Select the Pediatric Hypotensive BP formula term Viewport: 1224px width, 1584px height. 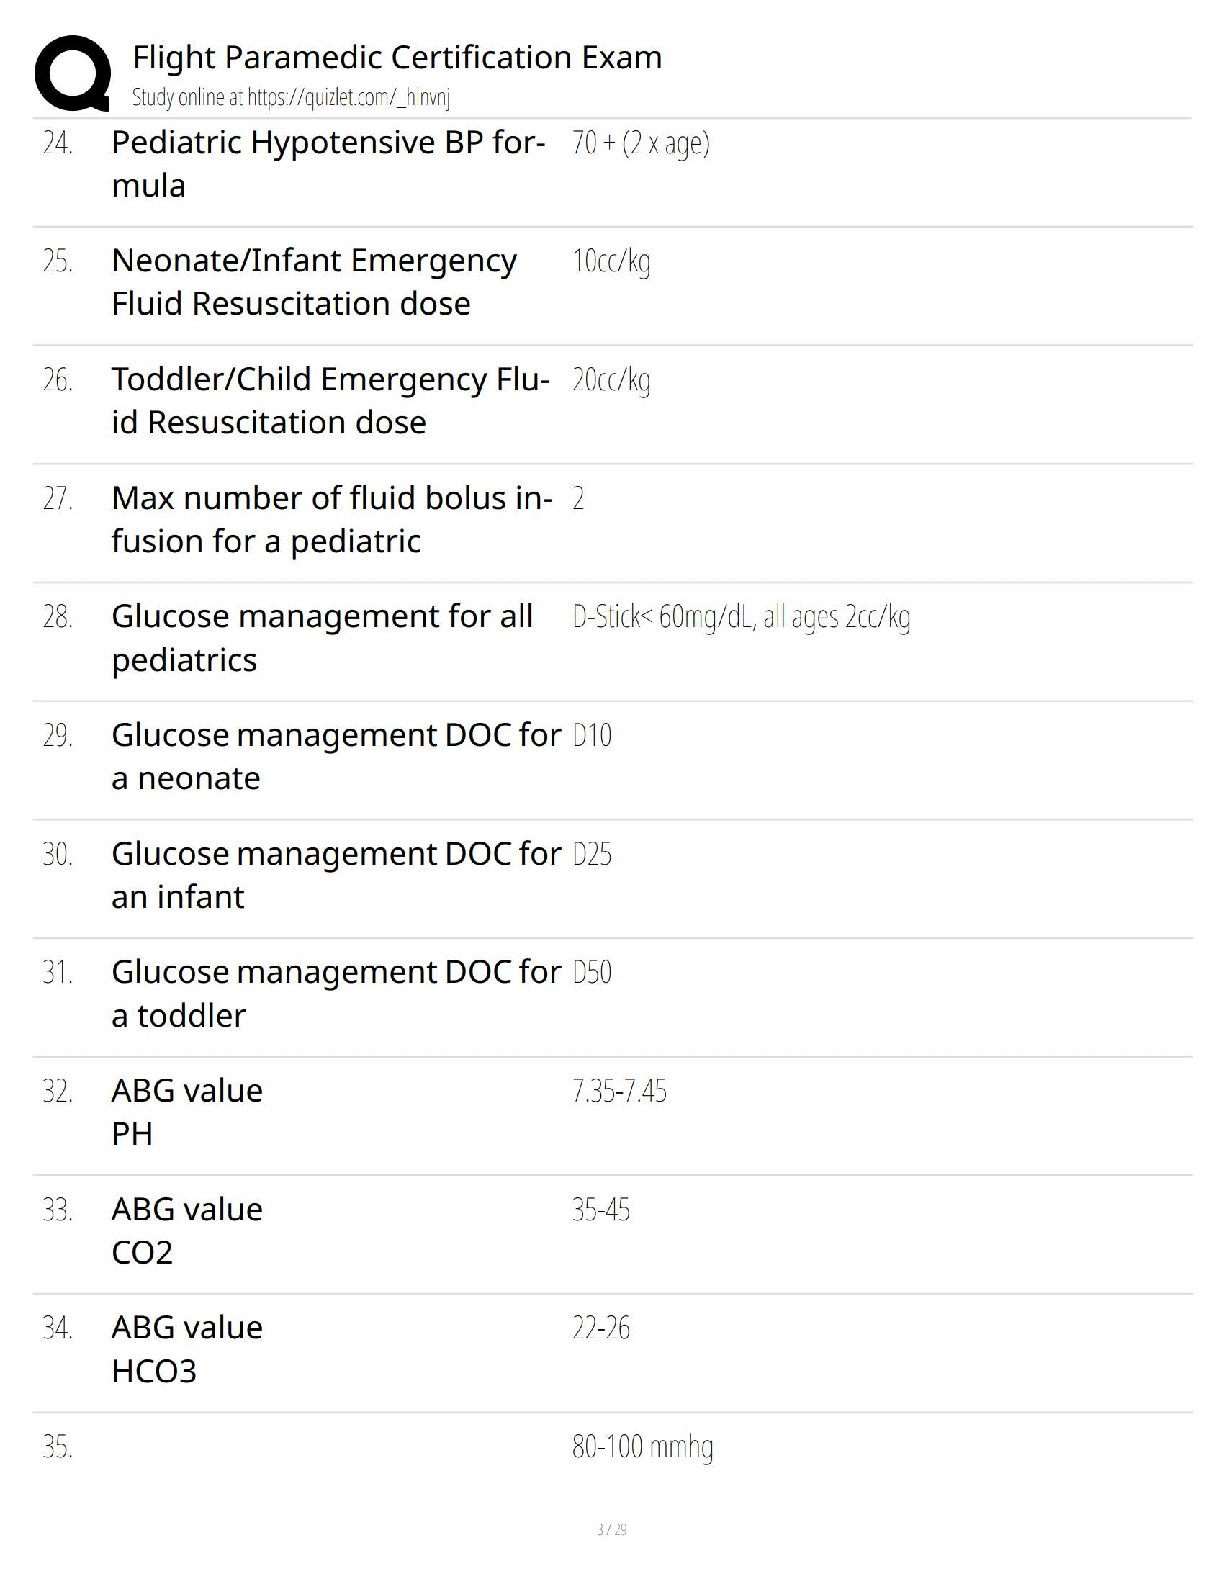point(328,164)
